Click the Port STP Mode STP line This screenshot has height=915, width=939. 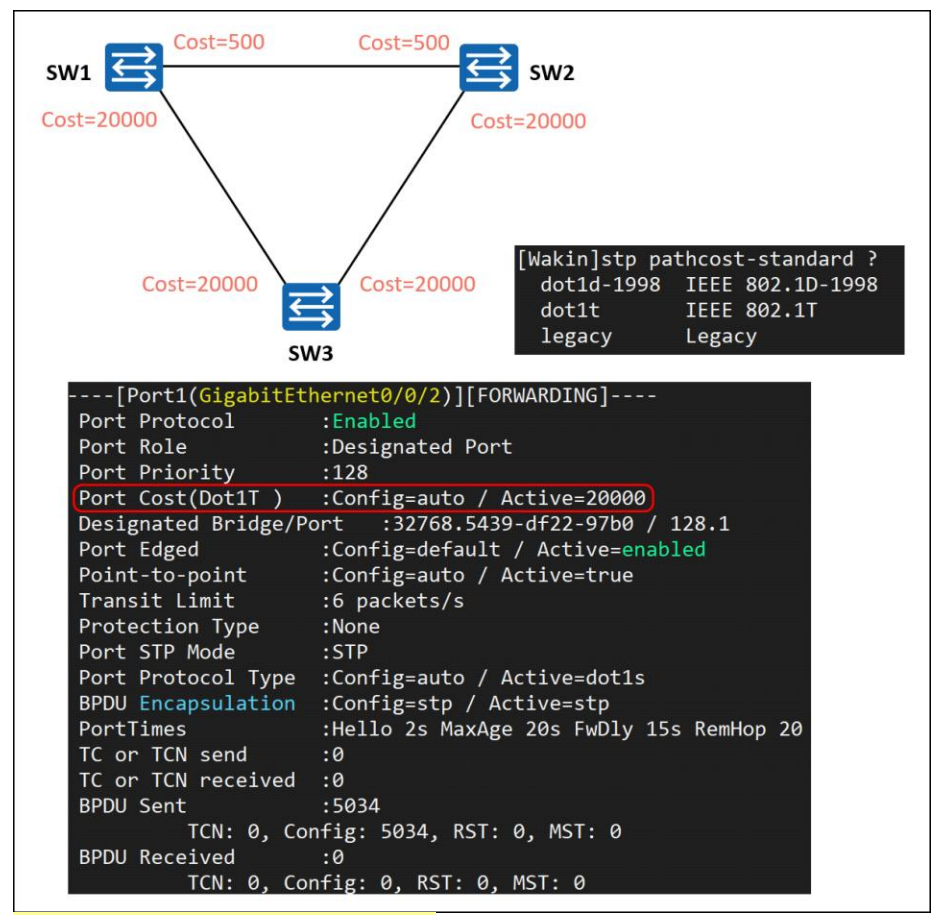[x=223, y=652]
